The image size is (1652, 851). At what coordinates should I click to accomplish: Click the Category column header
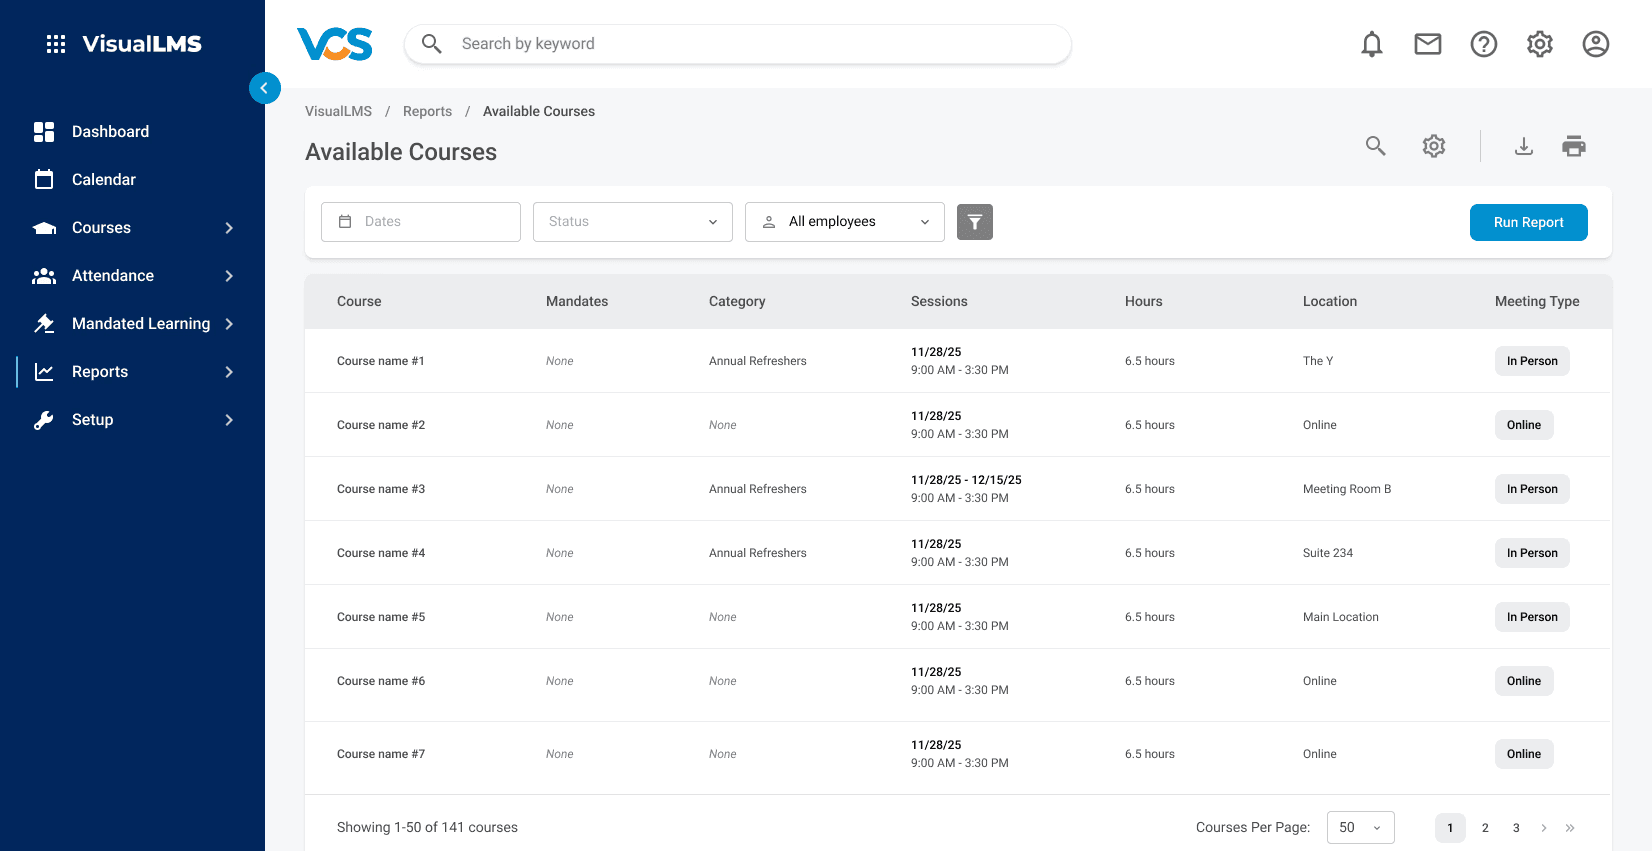[737, 301]
